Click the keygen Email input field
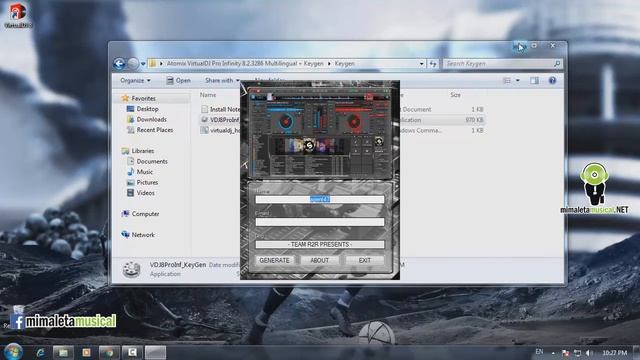Viewport: 640px width, 360px height. (320, 222)
